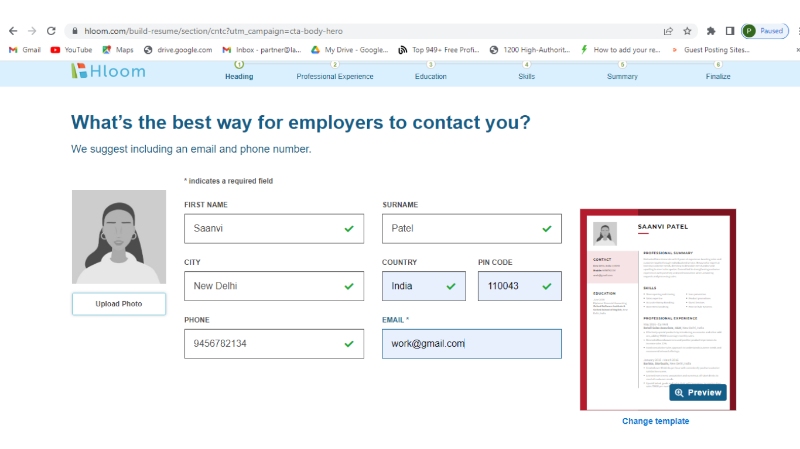The image size is (800, 449).
Task: Open the browser extensions puzzle icon
Action: [x=711, y=31]
